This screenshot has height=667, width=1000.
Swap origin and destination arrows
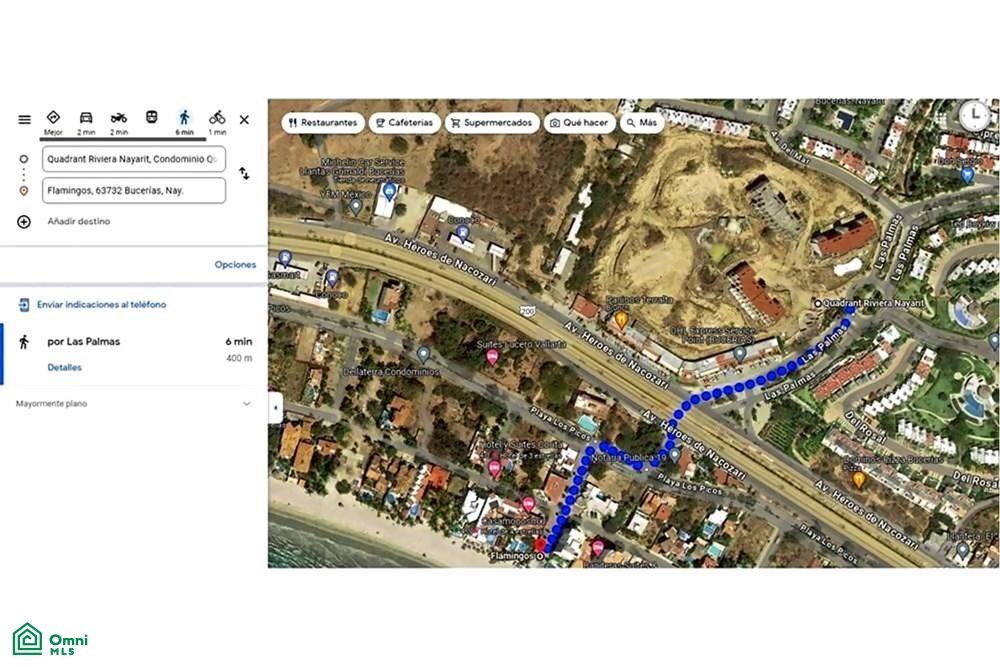(244, 173)
